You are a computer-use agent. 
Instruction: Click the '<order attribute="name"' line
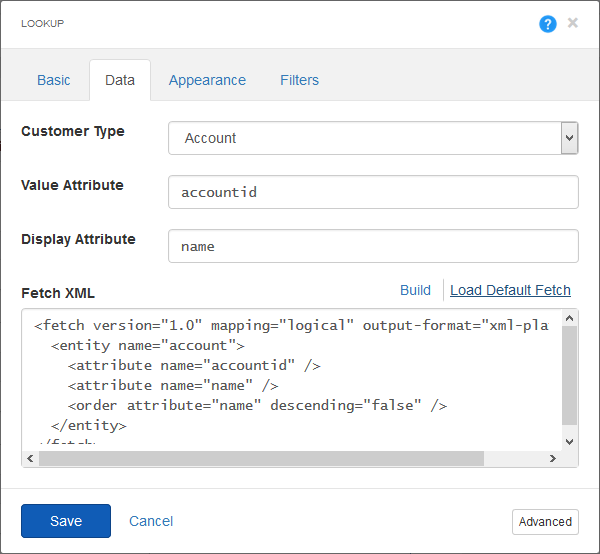(x=257, y=405)
